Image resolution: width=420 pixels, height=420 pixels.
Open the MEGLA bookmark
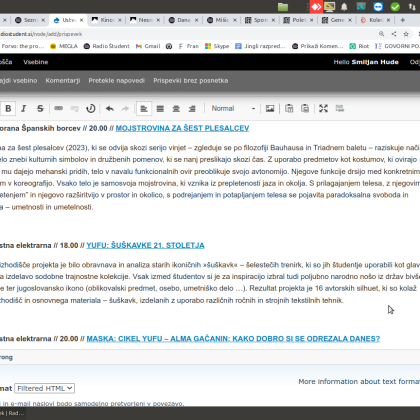64,46
